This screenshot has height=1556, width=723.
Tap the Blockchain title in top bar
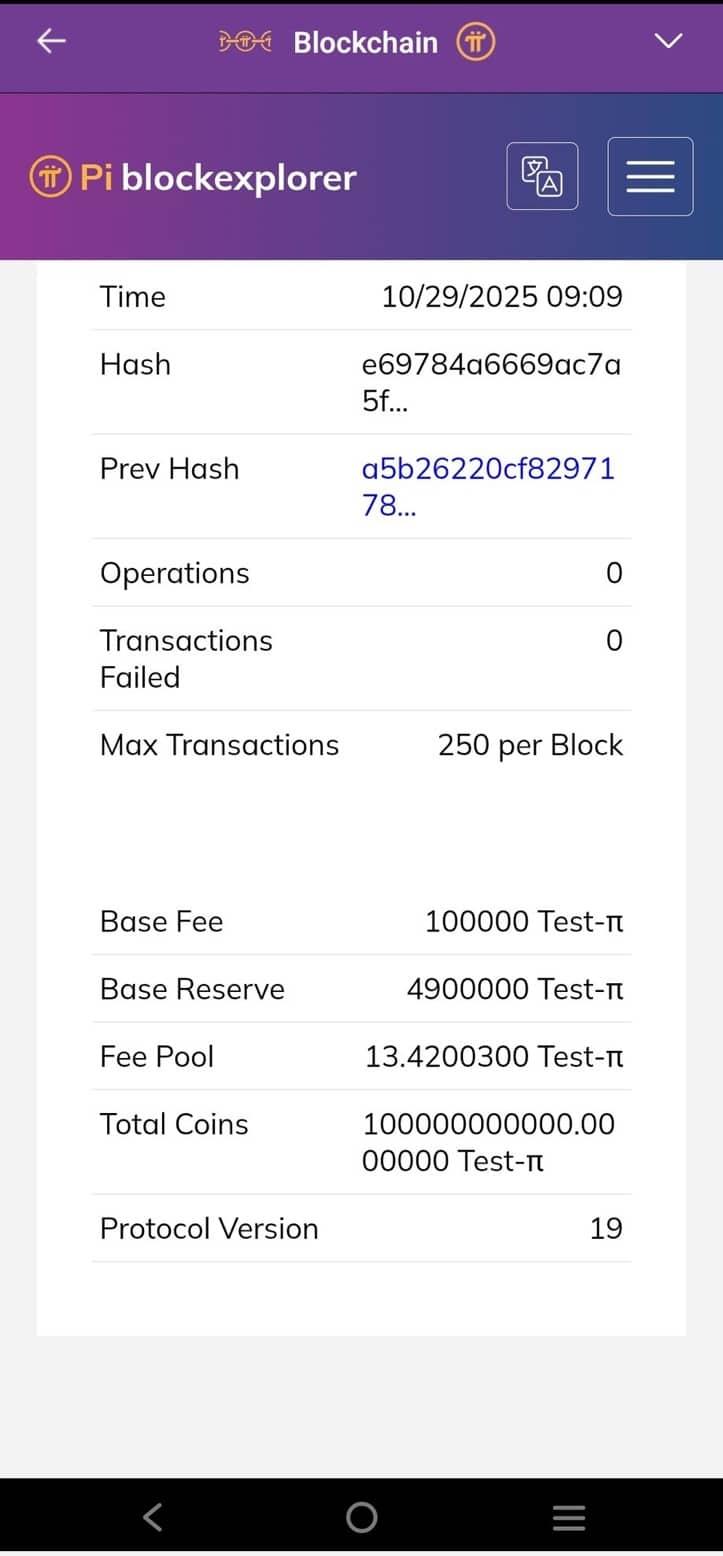point(365,42)
